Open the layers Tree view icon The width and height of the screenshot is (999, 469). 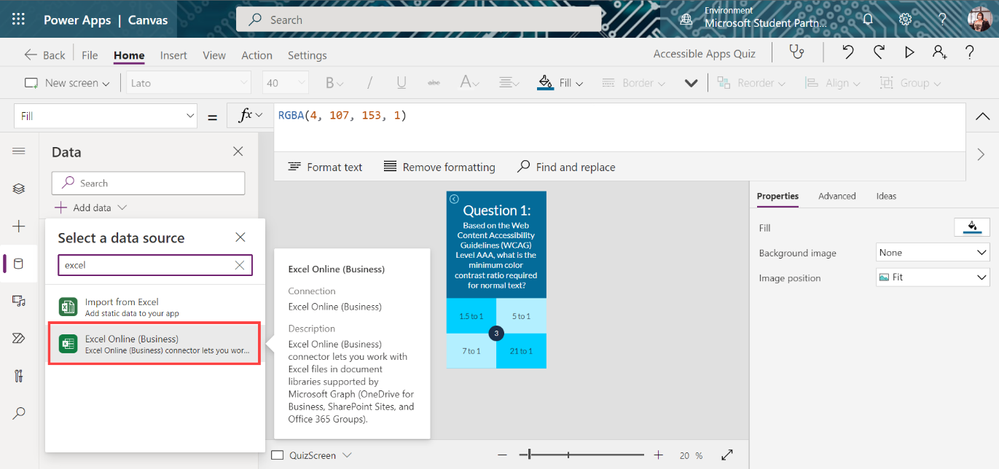coord(19,189)
